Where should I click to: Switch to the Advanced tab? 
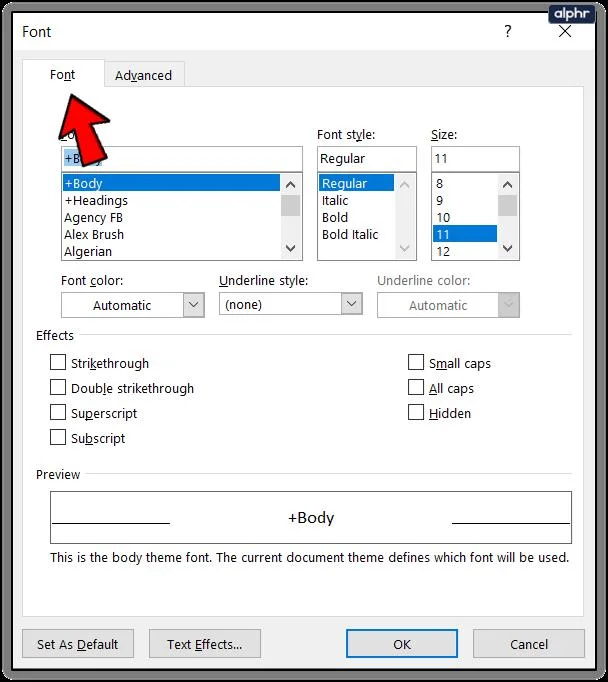coord(144,75)
